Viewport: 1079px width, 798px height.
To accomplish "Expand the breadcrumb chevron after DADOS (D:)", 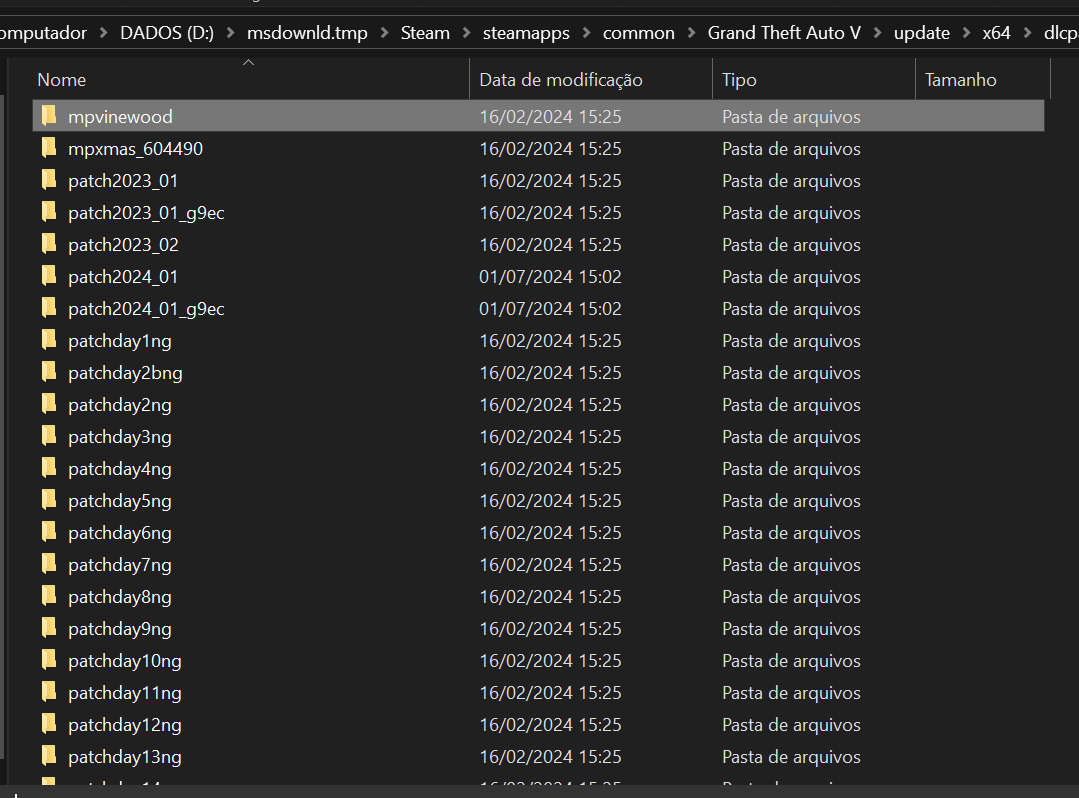I will (230, 33).
